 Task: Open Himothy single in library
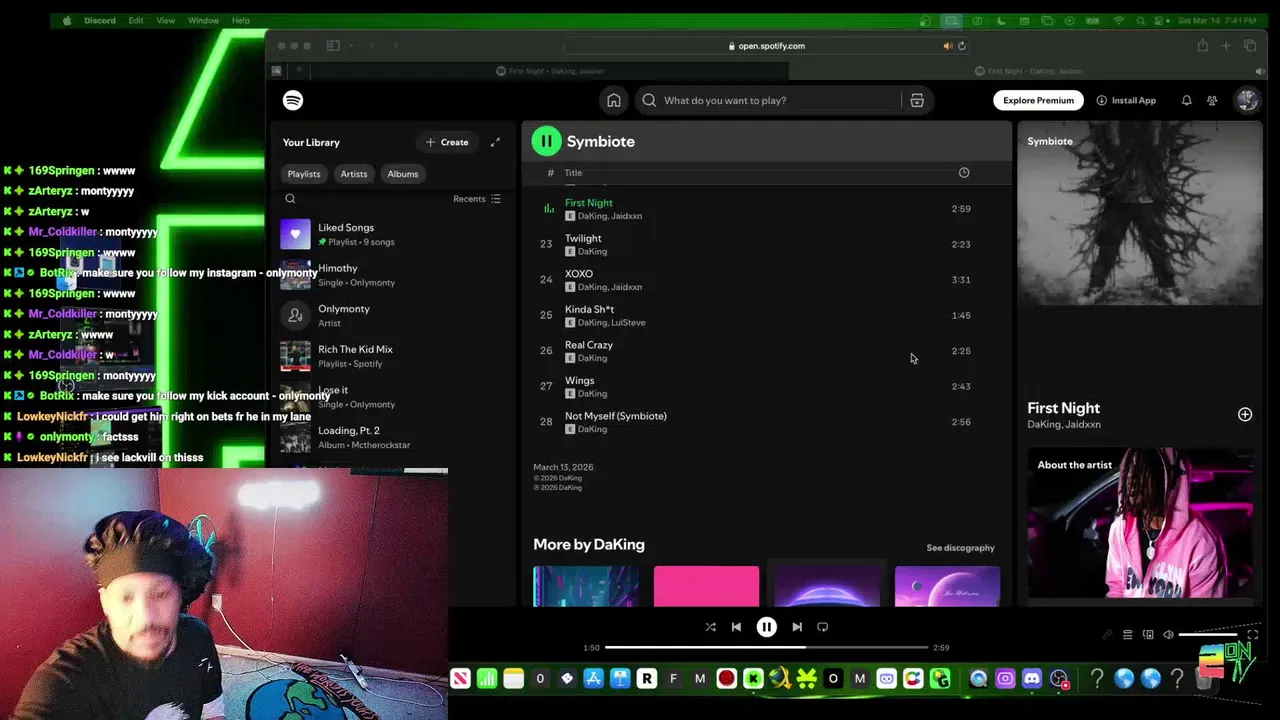click(392, 275)
